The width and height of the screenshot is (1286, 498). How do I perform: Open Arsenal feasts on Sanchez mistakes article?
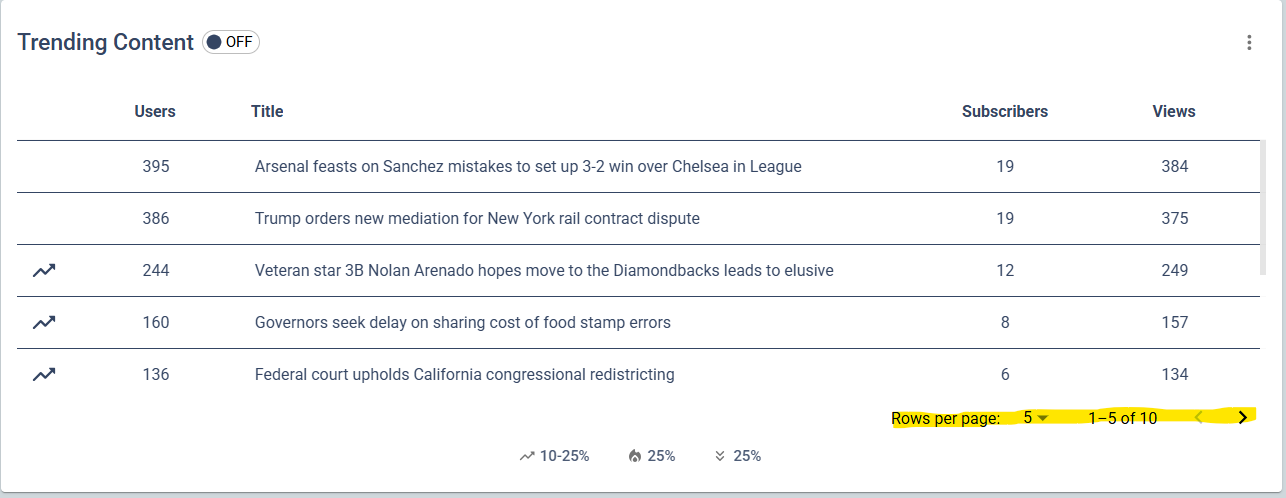point(528,167)
